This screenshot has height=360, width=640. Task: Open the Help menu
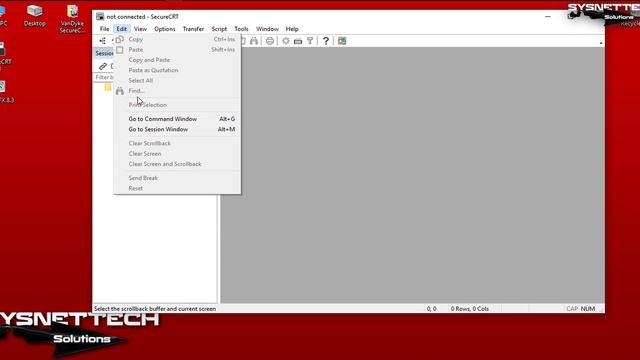(292, 29)
